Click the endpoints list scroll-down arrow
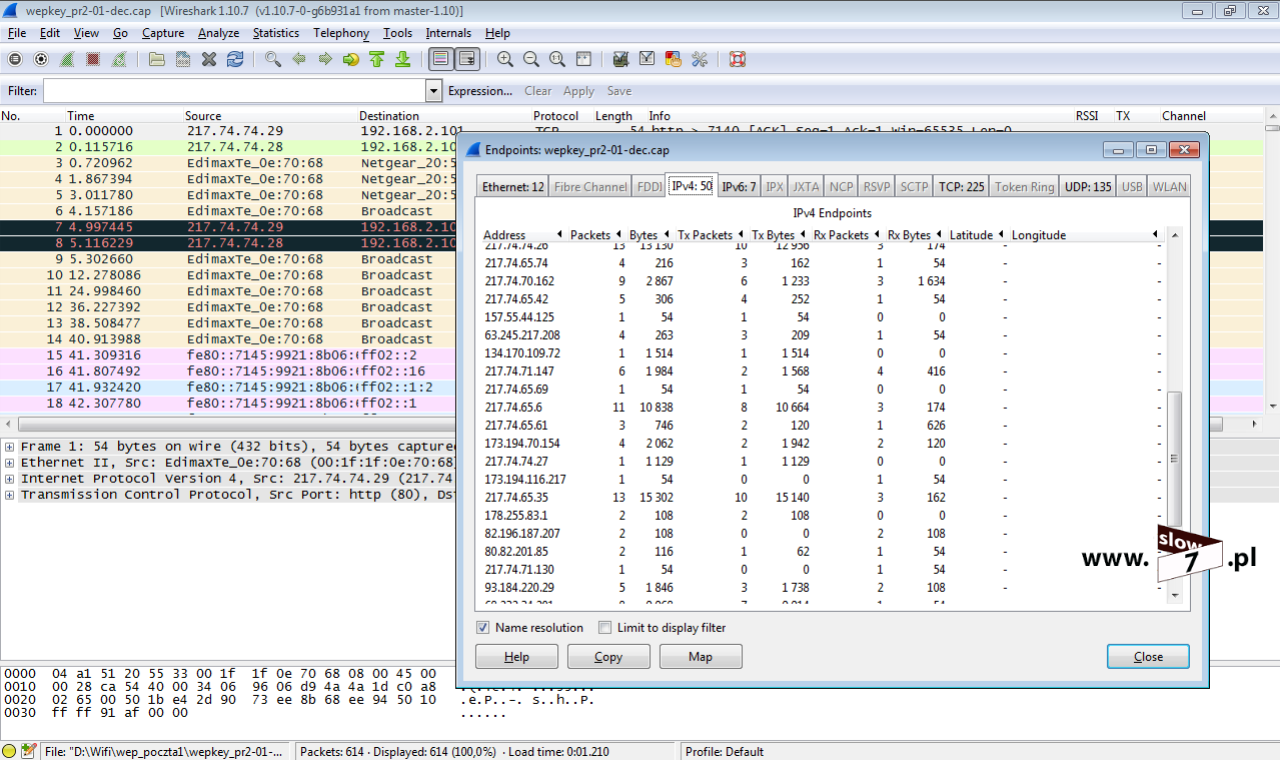 point(1175,595)
